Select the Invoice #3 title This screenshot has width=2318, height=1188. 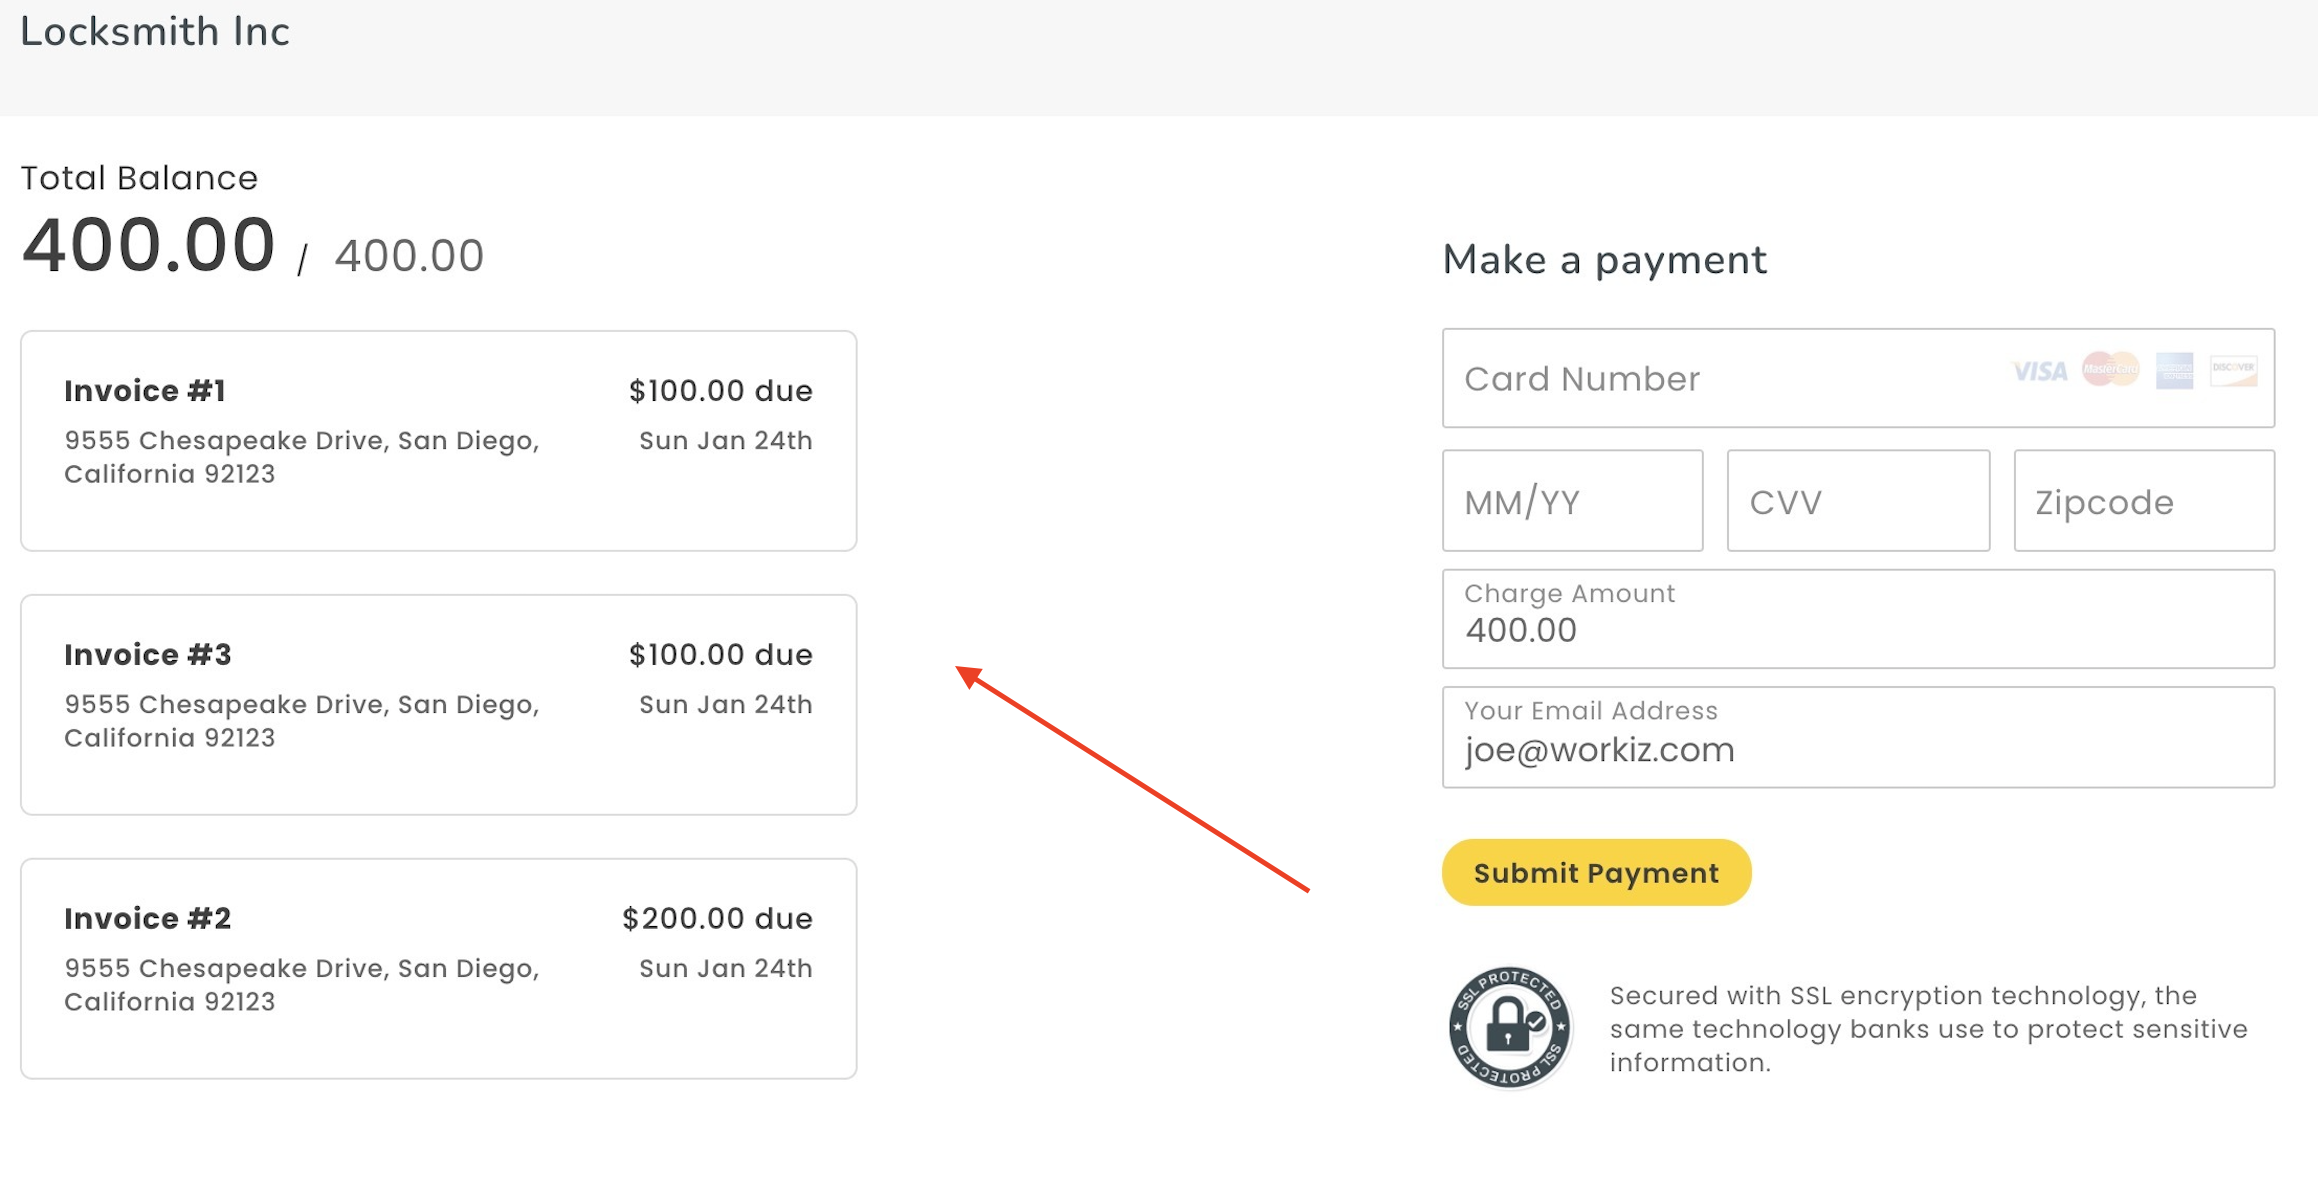pos(148,655)
